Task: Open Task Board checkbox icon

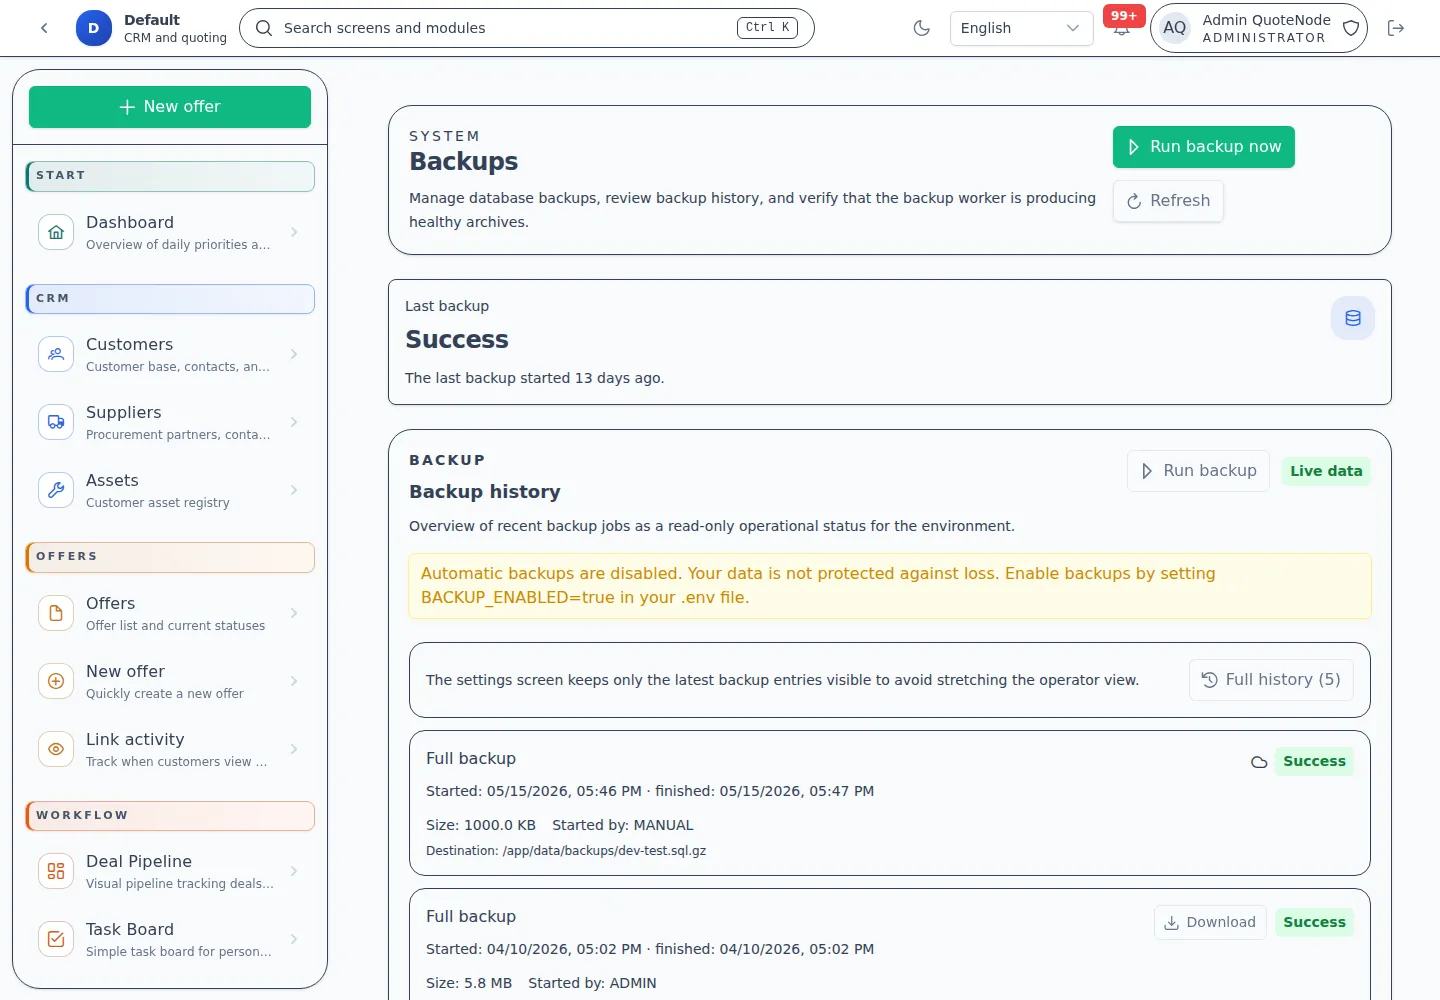Action: pos(56,939)
